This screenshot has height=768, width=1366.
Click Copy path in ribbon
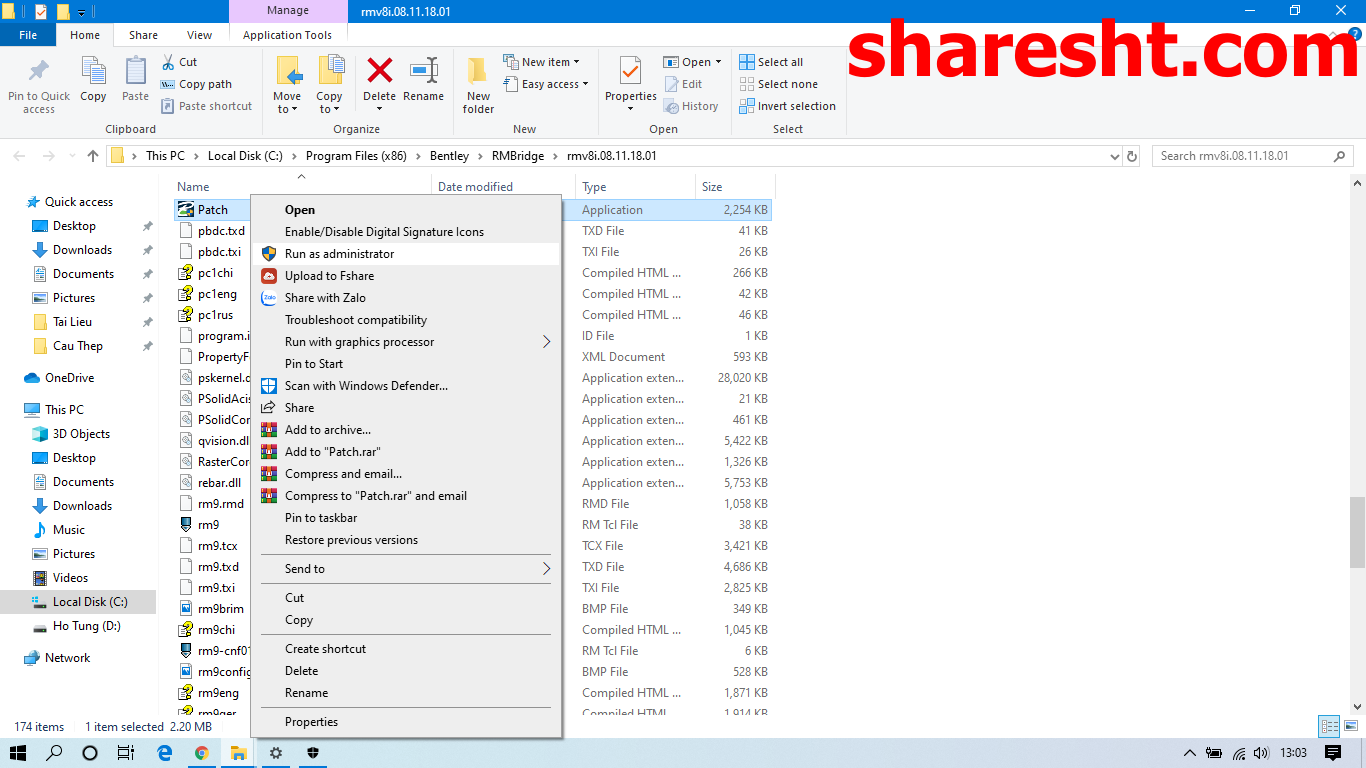196,84
